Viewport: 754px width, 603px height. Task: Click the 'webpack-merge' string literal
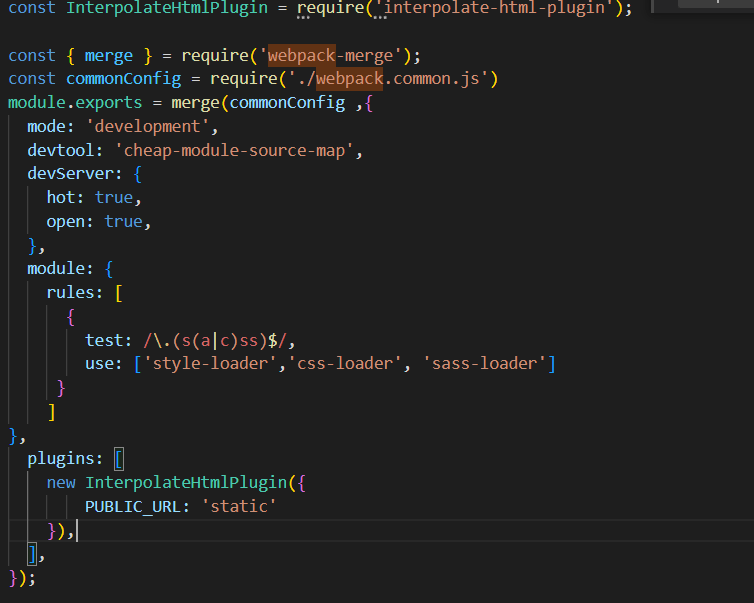(x=330, y=56)
